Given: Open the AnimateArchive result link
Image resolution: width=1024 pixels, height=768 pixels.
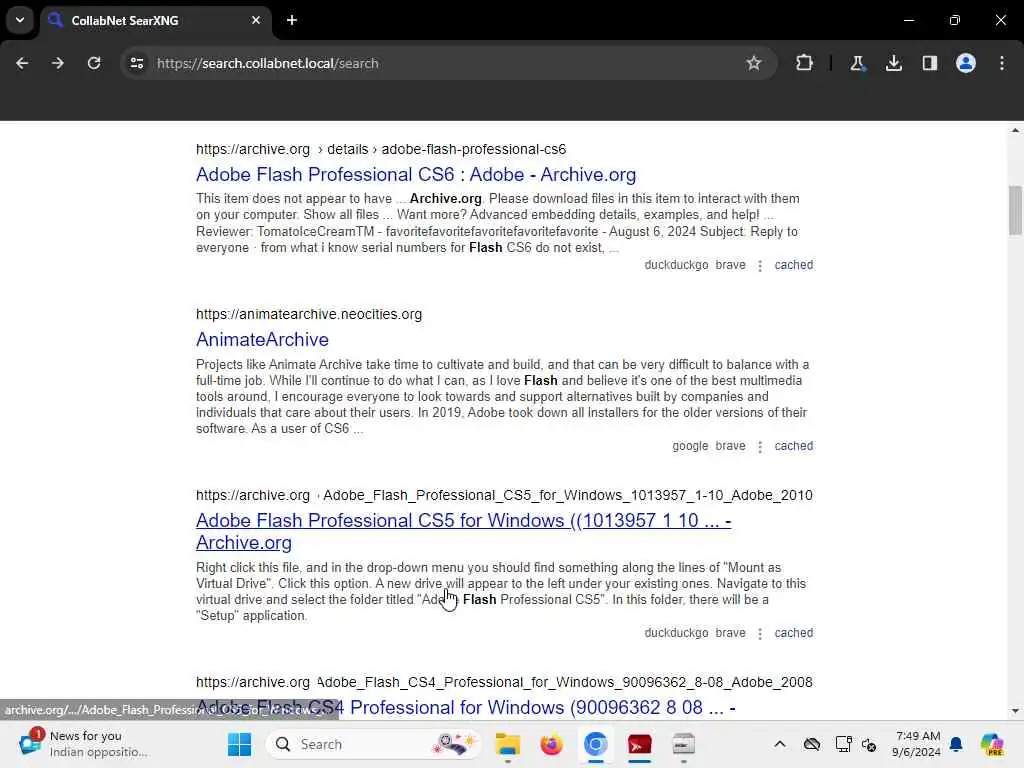Looking at the screenshot, I should click(262, 340).
